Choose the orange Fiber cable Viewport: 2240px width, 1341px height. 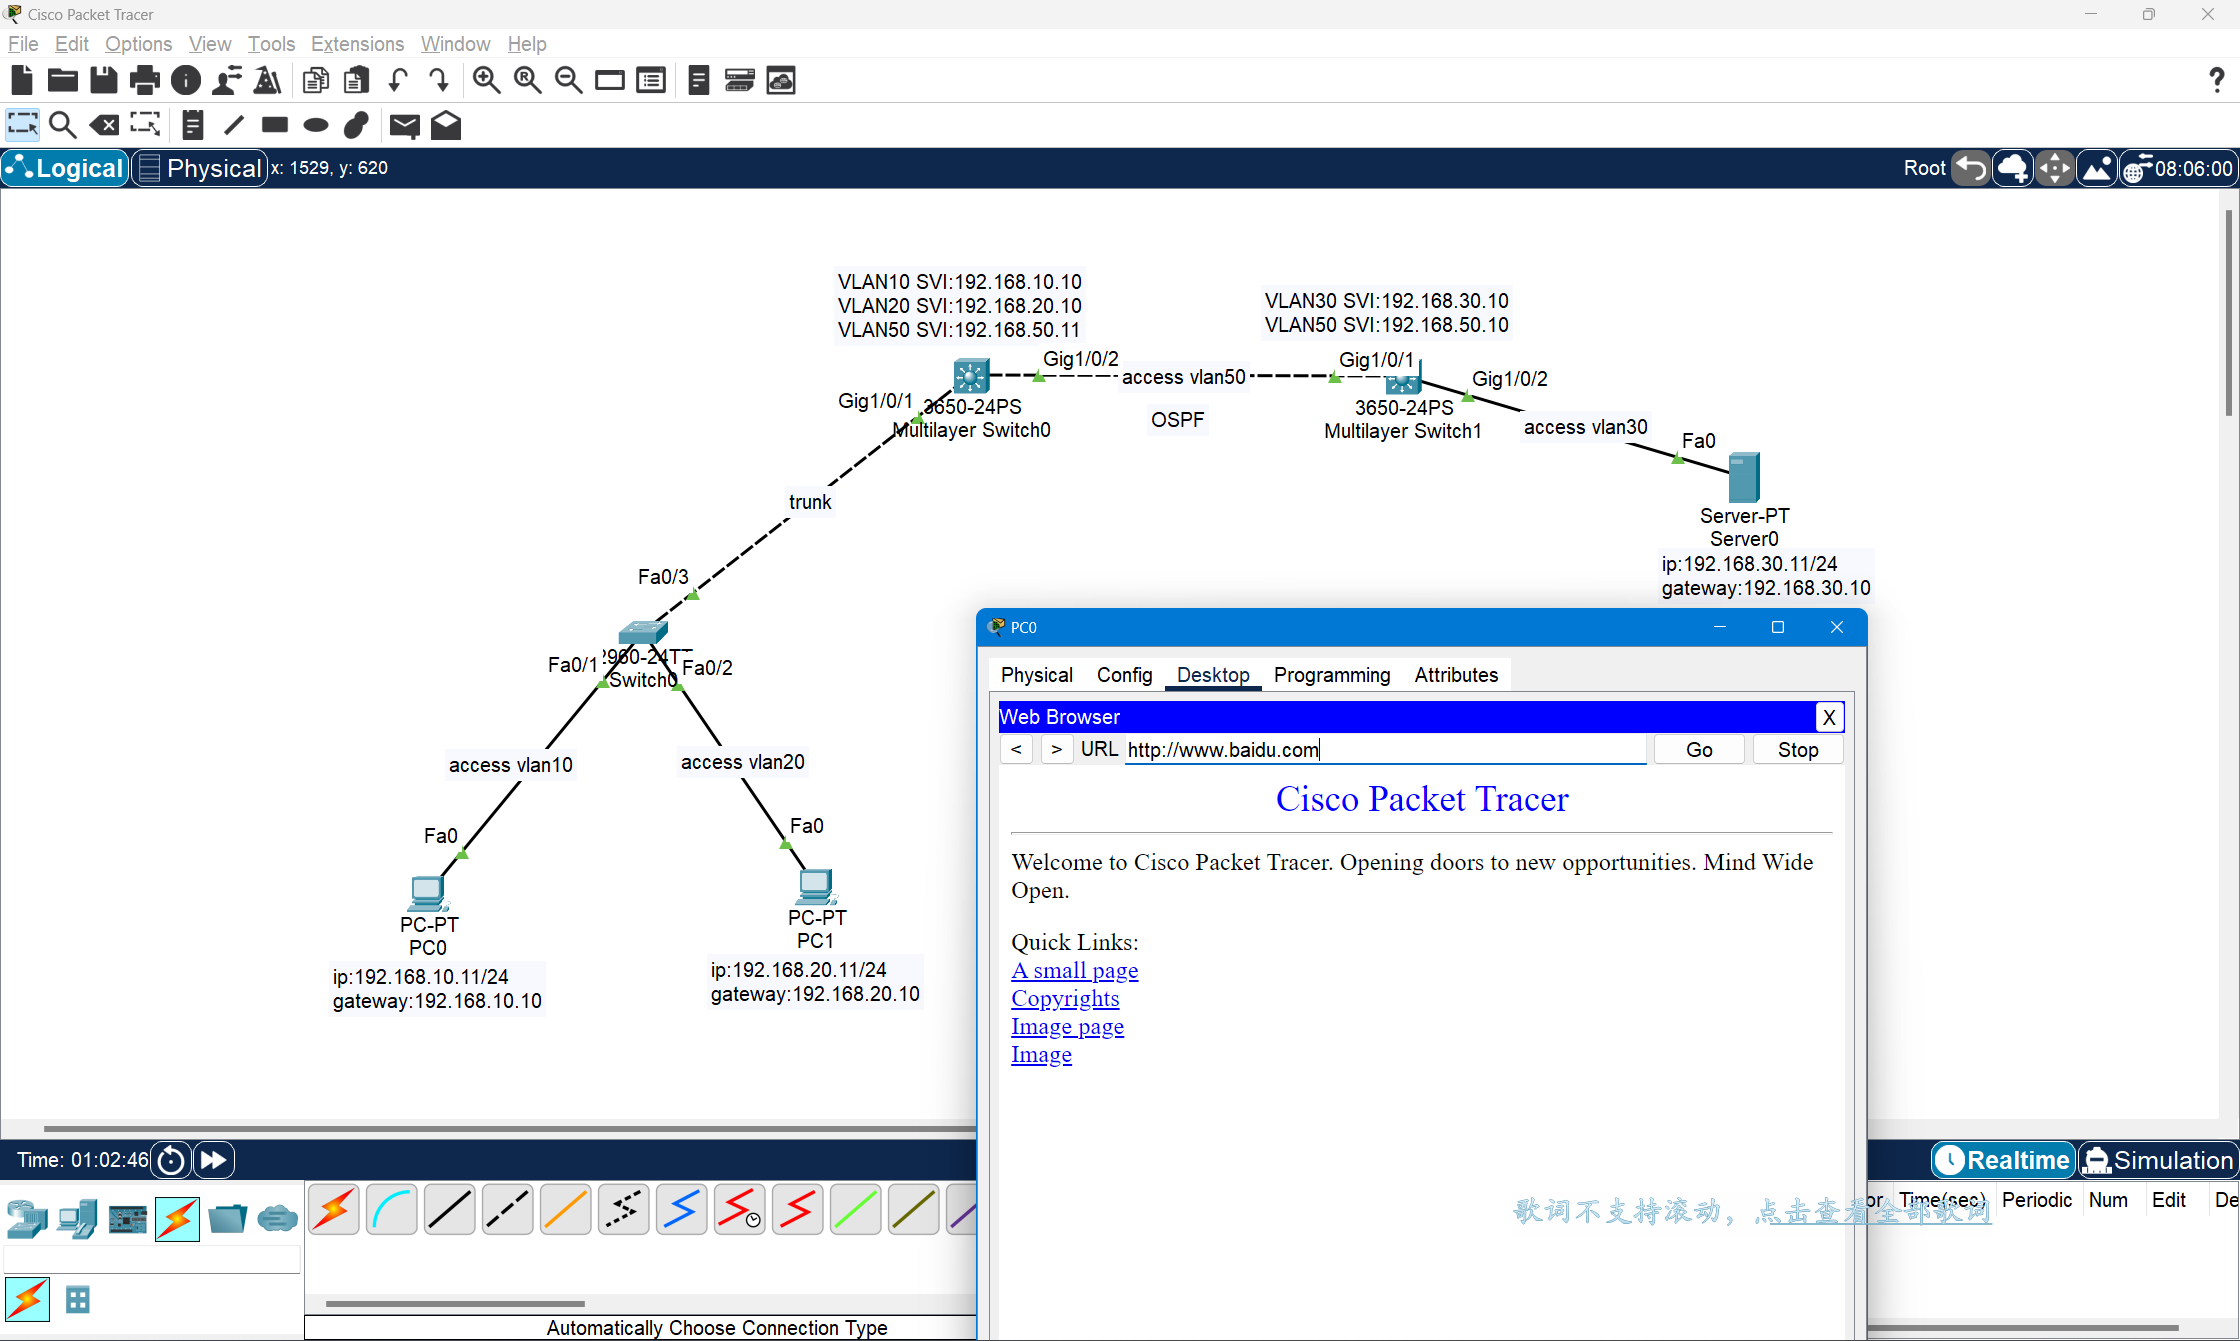565,1209
